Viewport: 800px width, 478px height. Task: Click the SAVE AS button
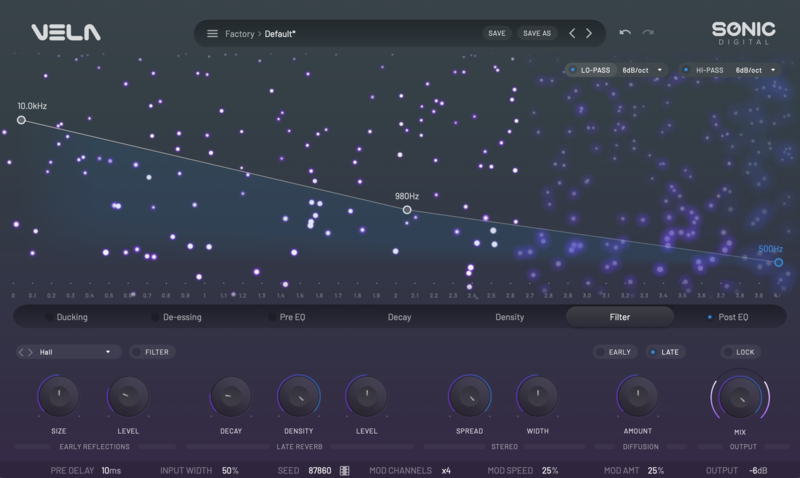pos(537,33)
